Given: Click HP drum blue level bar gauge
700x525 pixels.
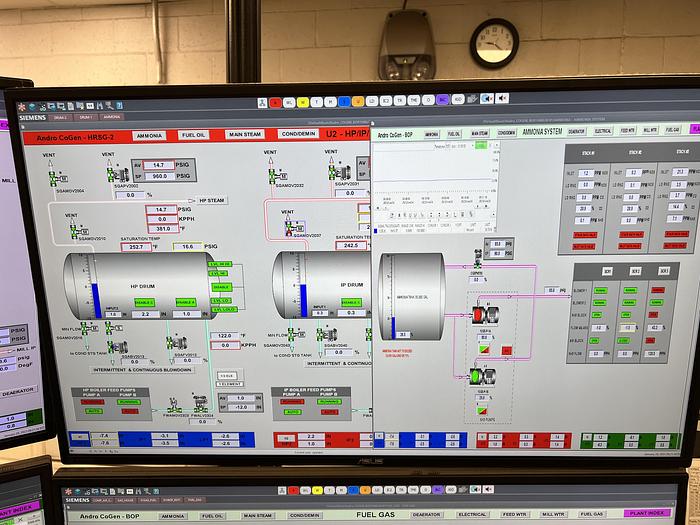Looking at the screenshot, I should coord(96,300).
